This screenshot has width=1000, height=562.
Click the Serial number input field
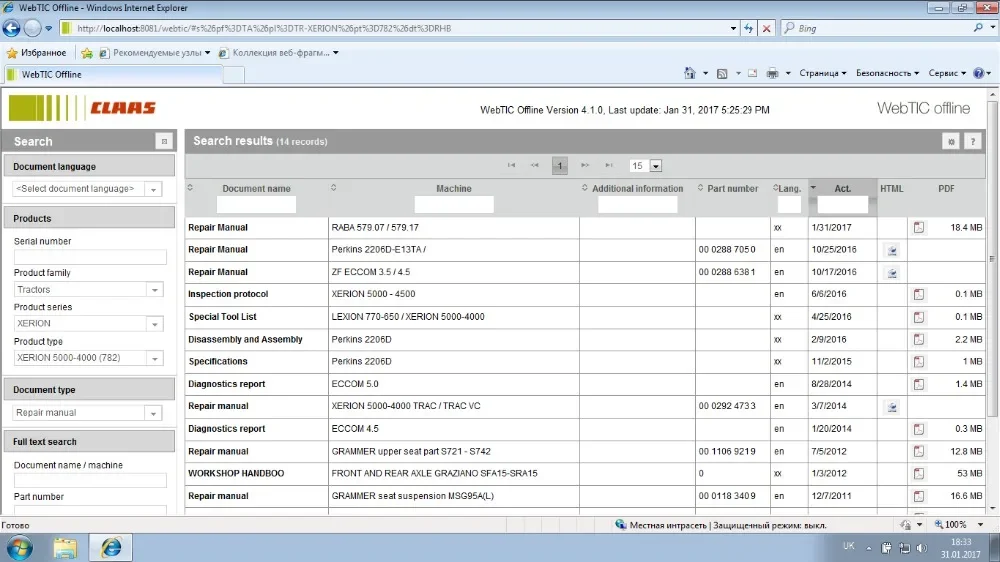coord(90,257)
